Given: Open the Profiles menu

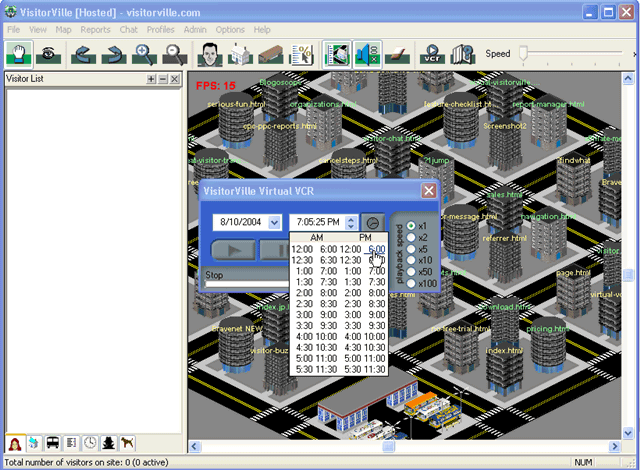Looking at the screenshot, I should point(160,30).
